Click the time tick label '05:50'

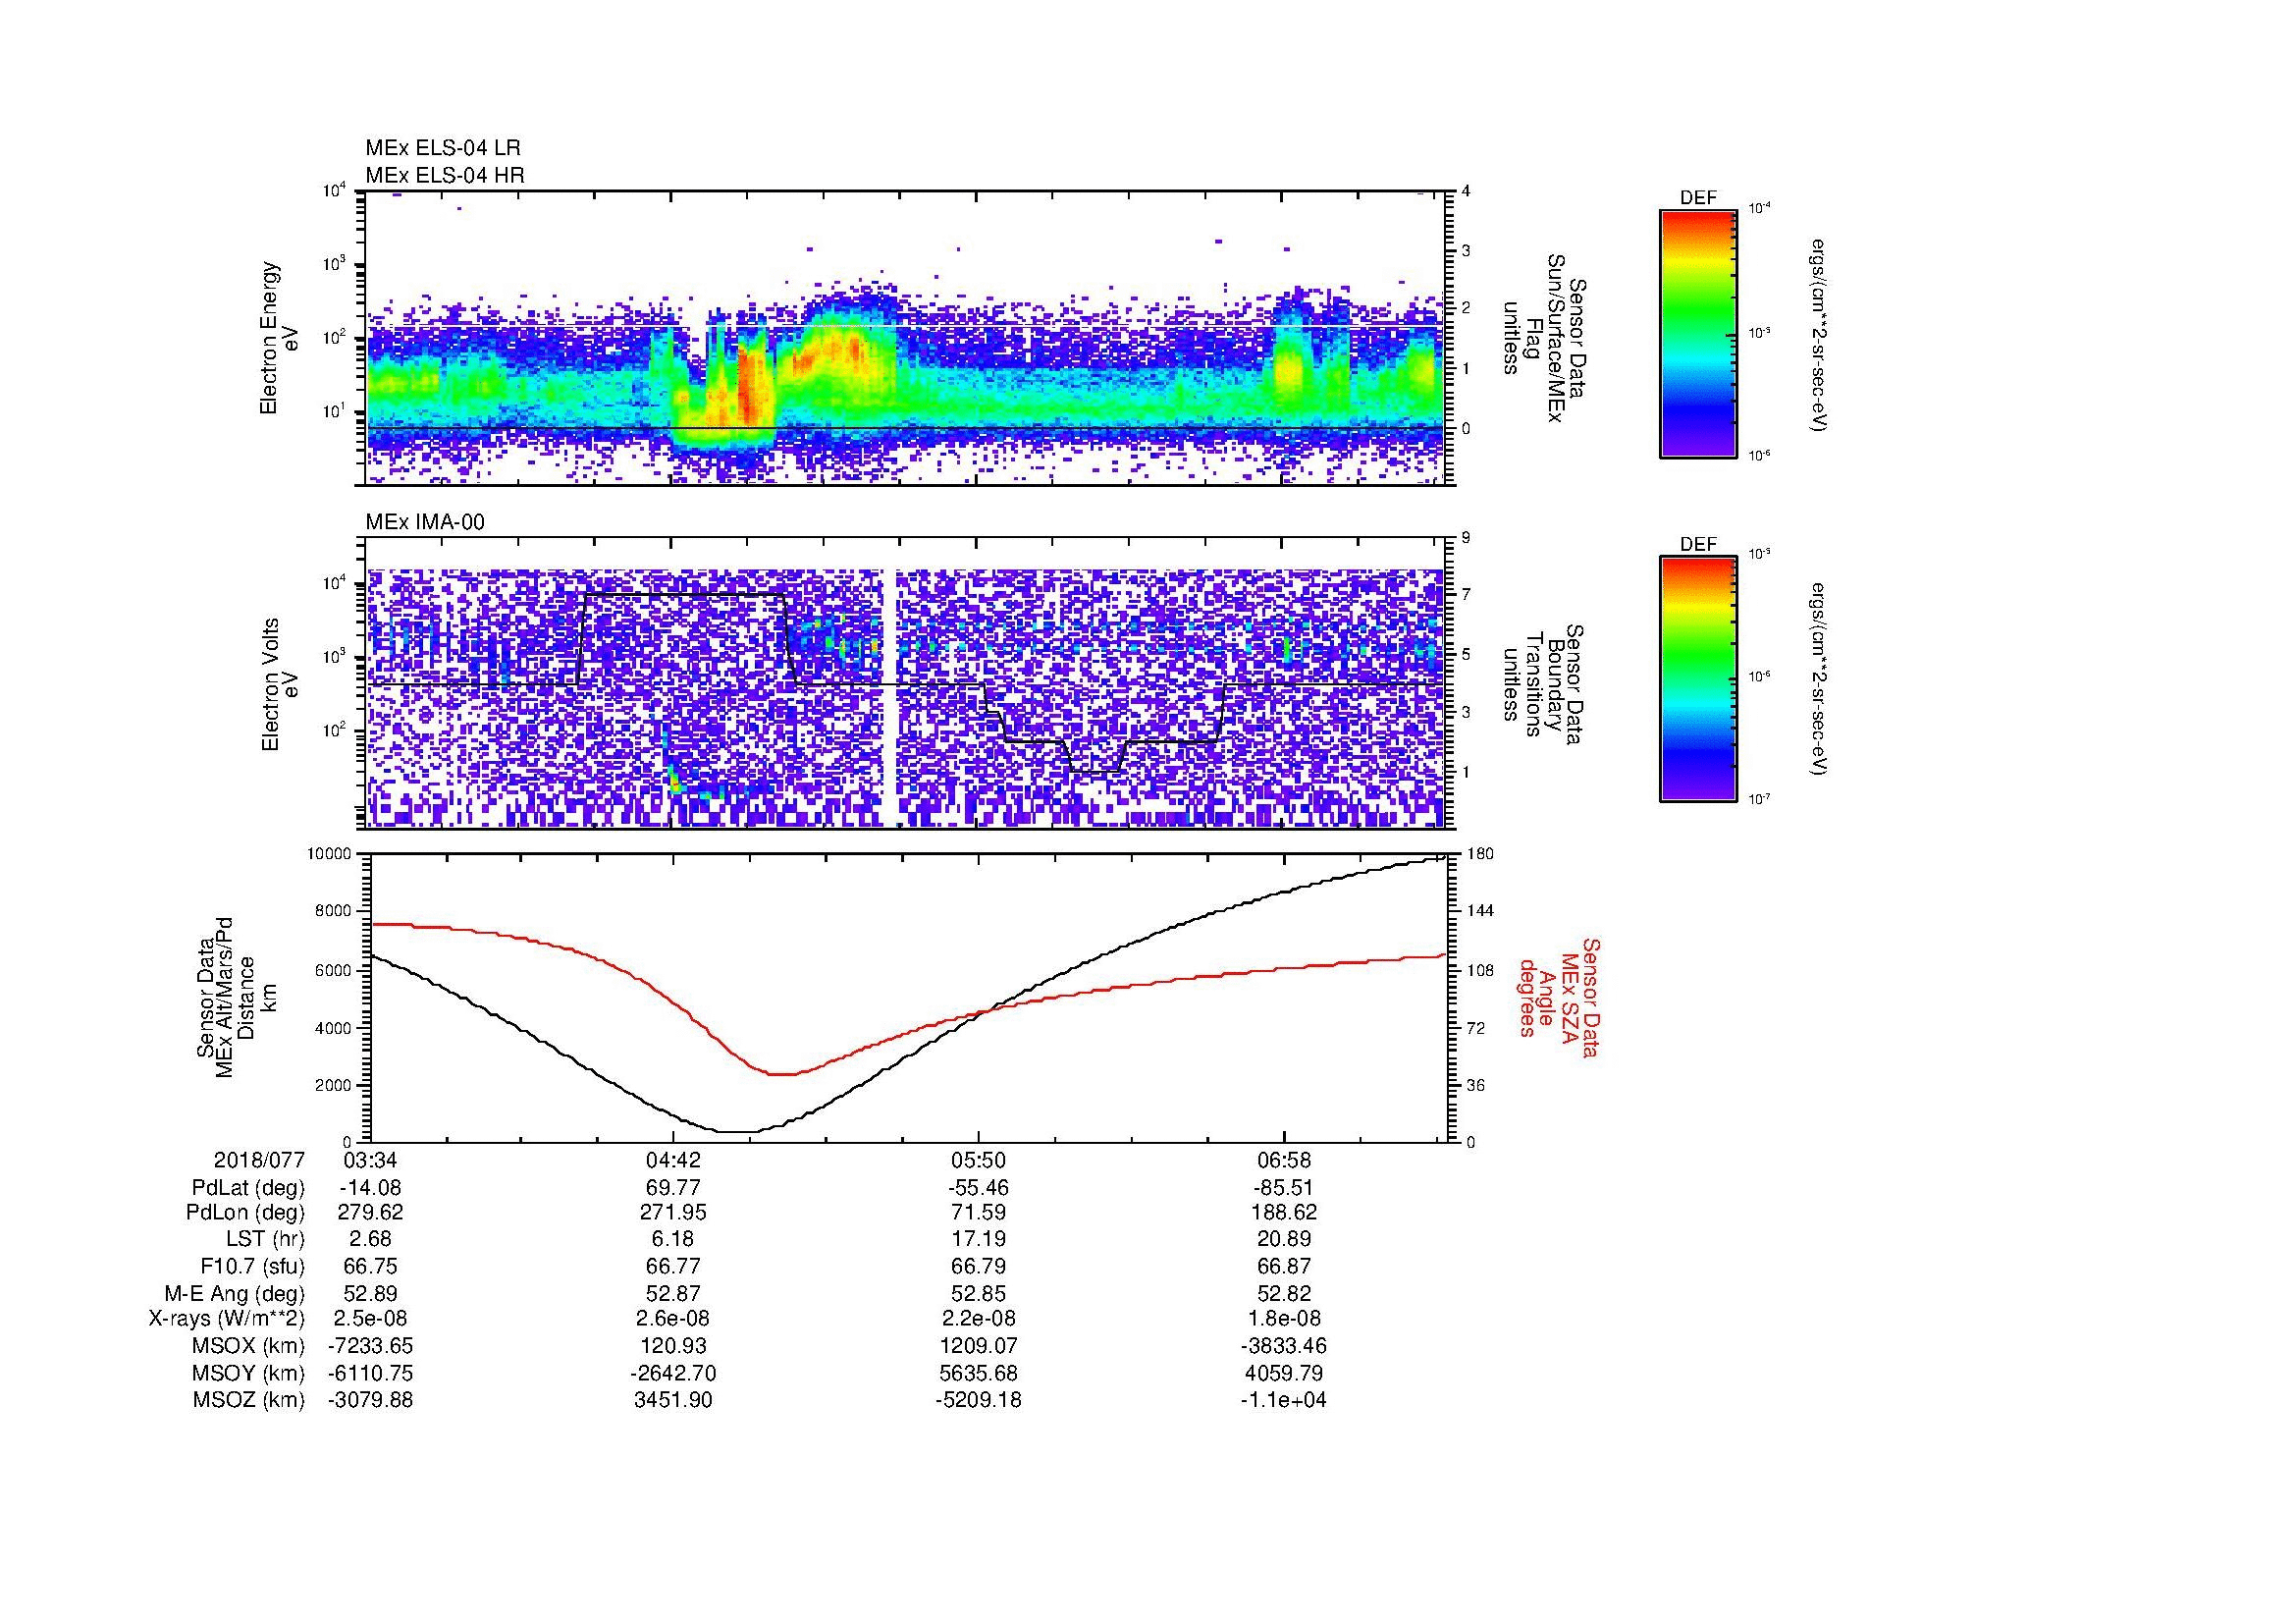(979, 1161)
